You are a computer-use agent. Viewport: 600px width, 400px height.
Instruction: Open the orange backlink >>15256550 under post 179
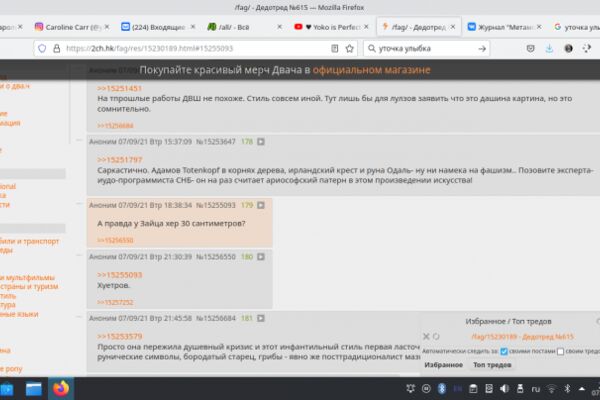pos(115,240)
